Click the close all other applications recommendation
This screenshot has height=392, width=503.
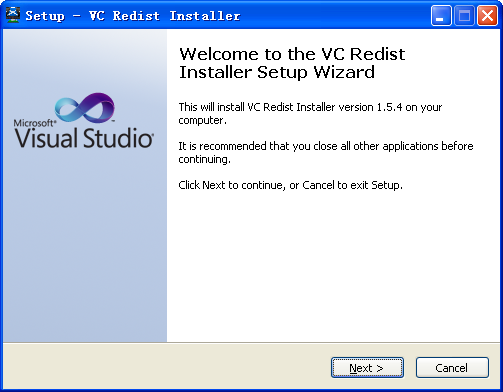click(x=326, y=153)
